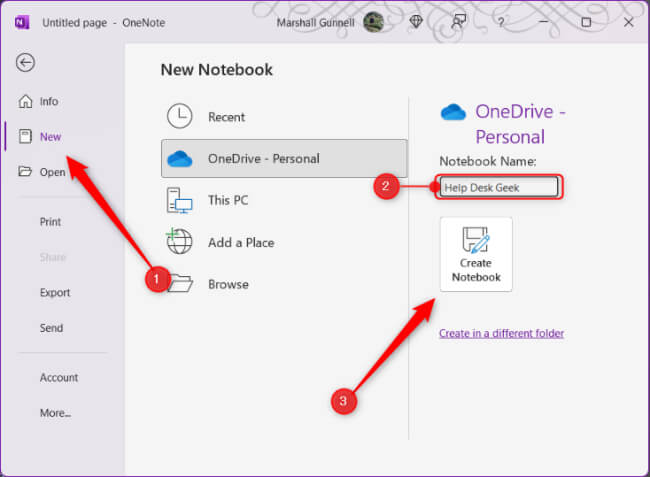This screenshot has height=477, width=650.
Task: Open the Help question mark icon
Action: (501, 22)
